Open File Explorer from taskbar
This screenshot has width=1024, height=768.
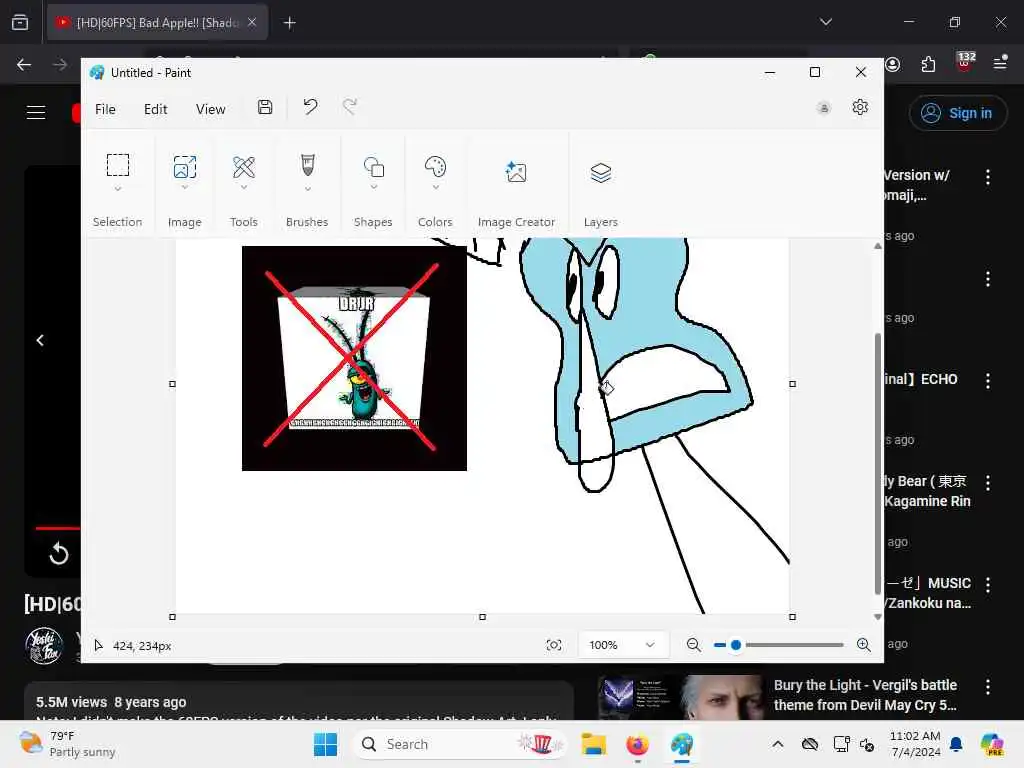[594, 744]
